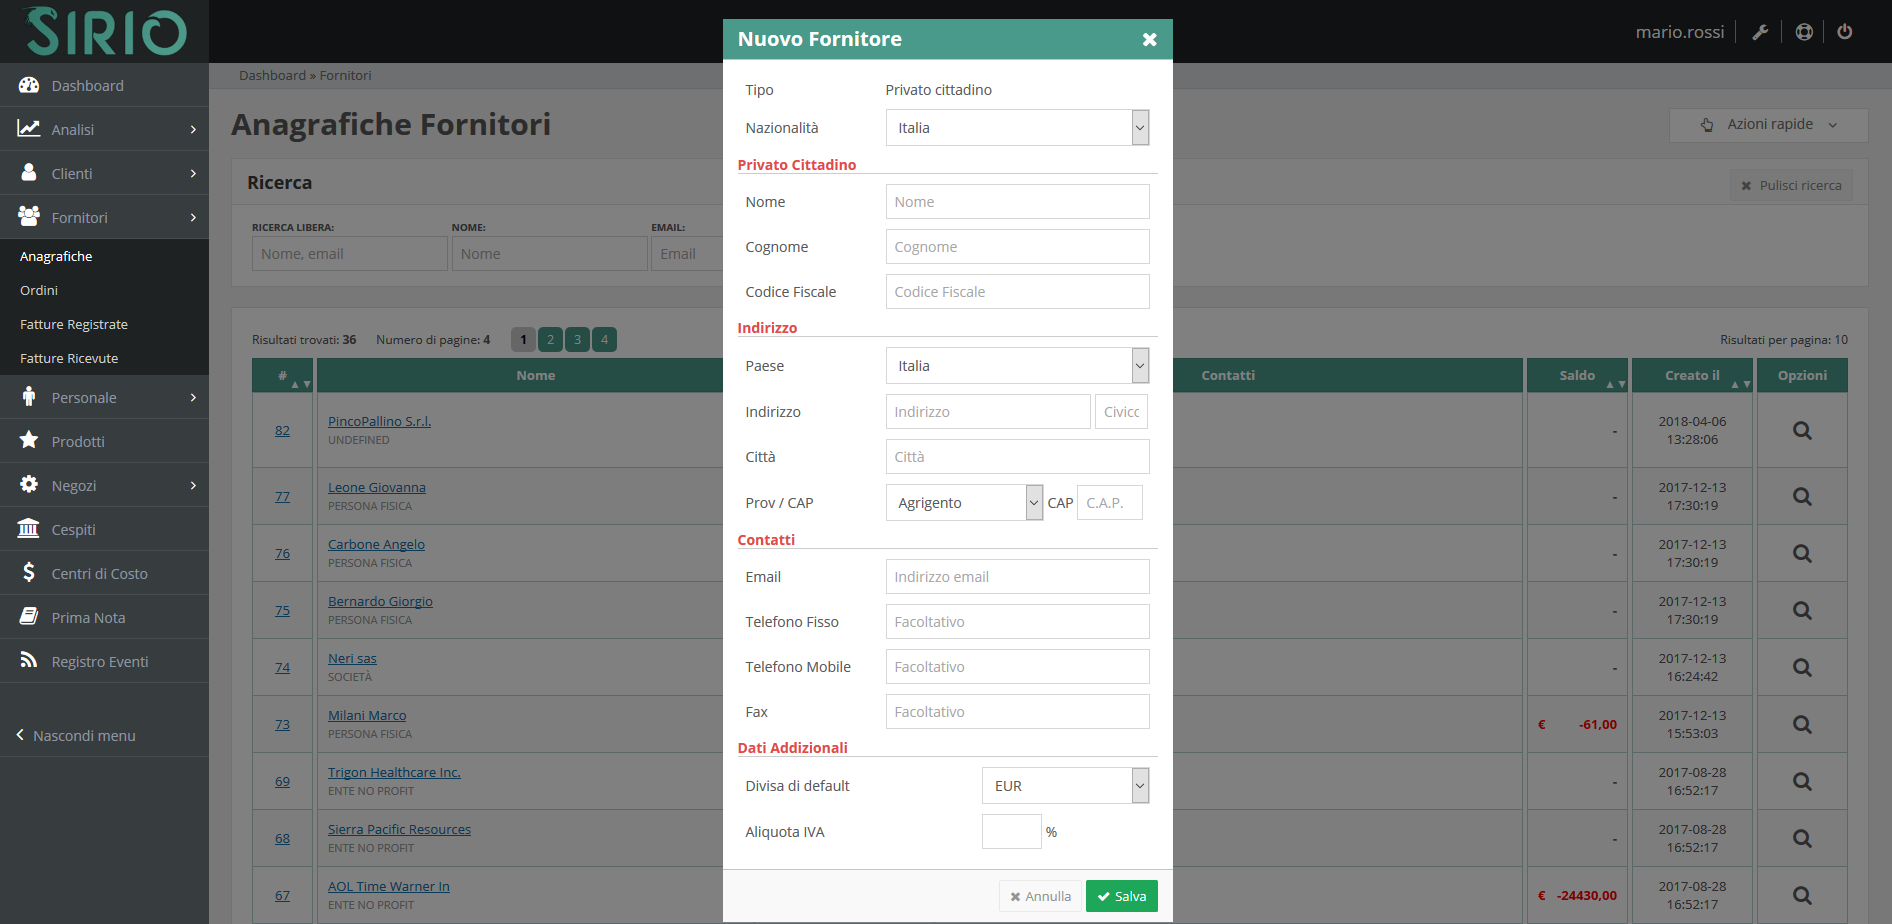1892x924 pixels.
Task: Click into the Codice Fiscale field
Action: 1017,292
